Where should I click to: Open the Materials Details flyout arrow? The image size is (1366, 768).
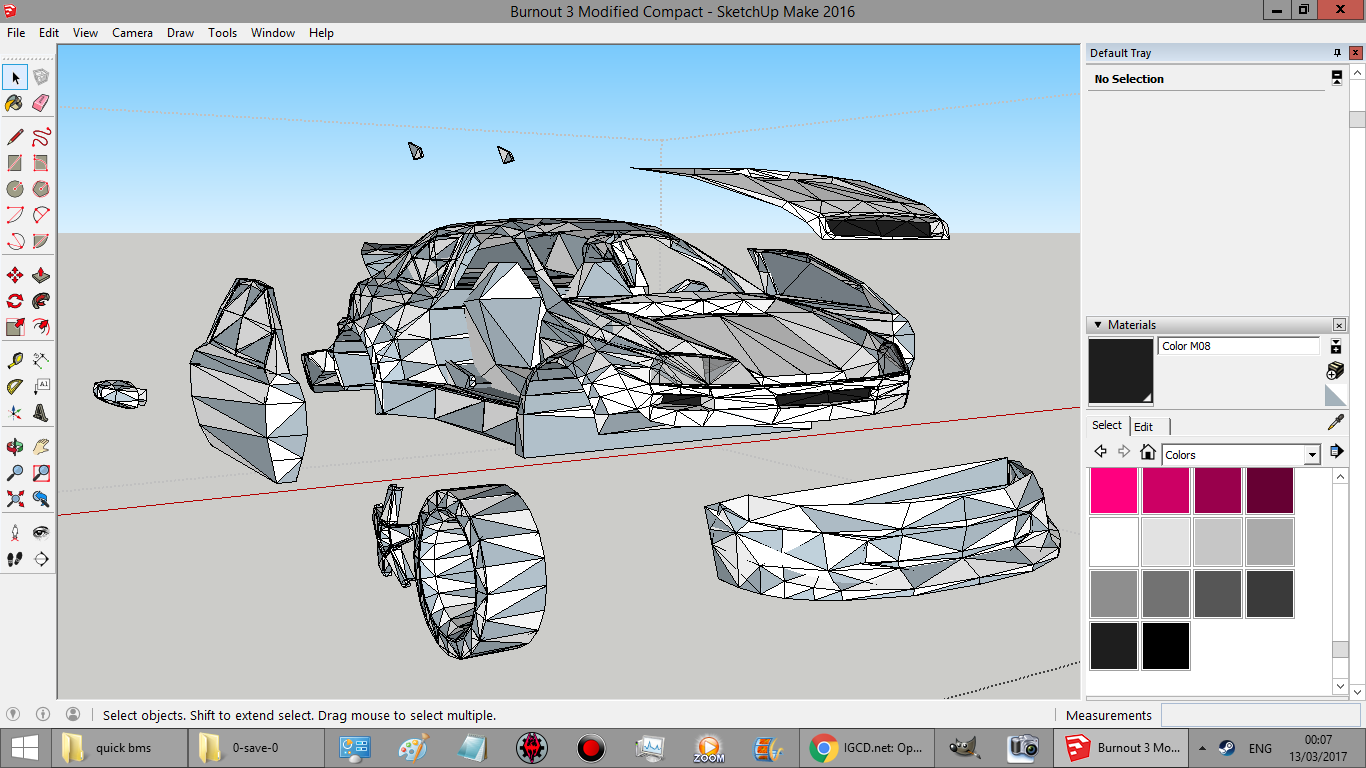click(1336, 452)
